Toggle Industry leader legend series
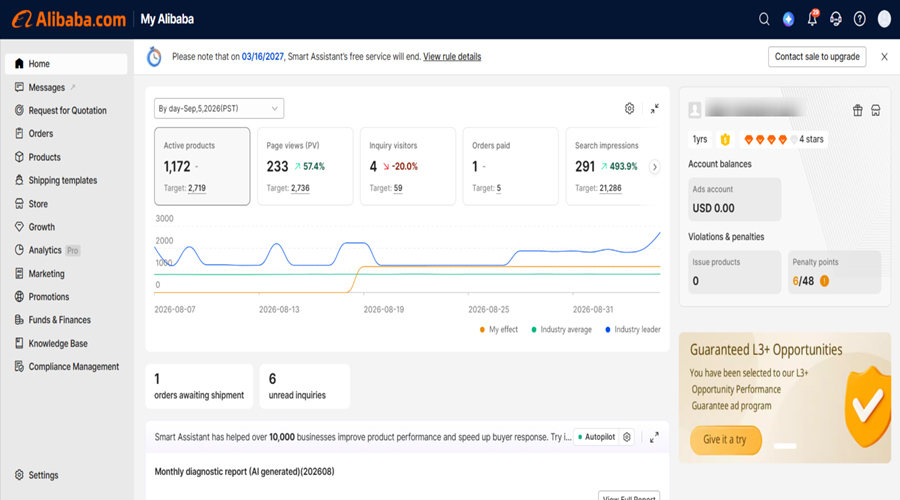Viewport: 900px width, 500px height. pos(633,330)
